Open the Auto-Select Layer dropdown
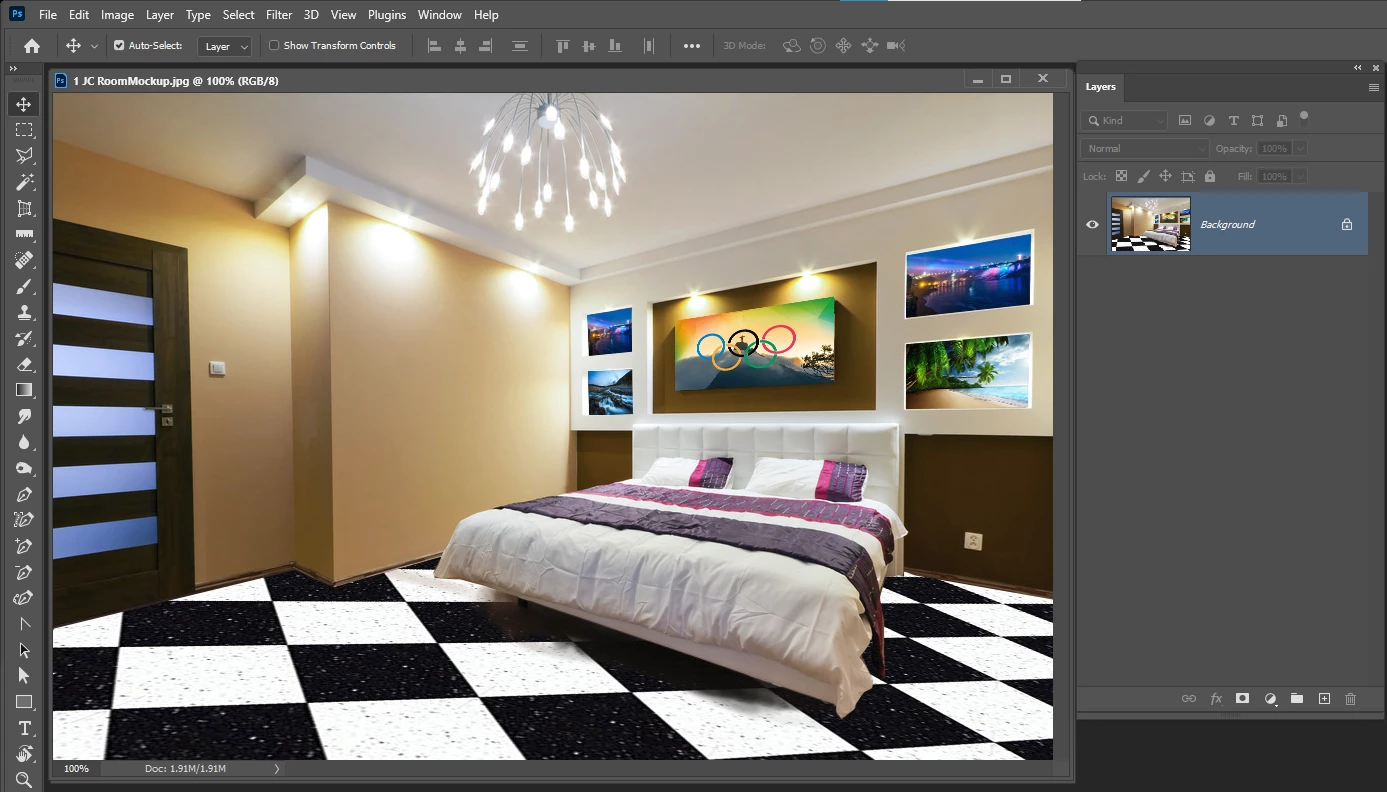Viewport: 1387px width, 792px height. point(225,46)
